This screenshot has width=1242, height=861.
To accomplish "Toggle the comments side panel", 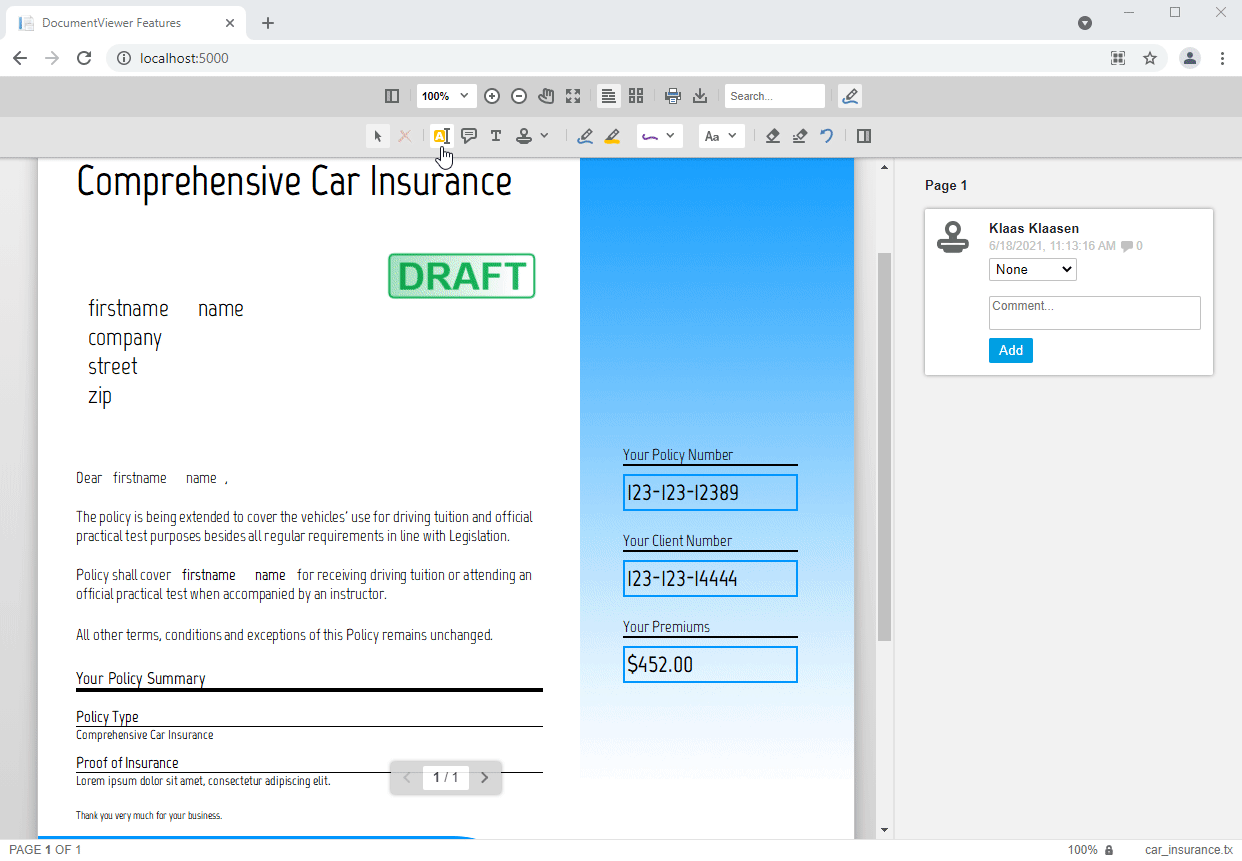I will click(x=864, y=136).
